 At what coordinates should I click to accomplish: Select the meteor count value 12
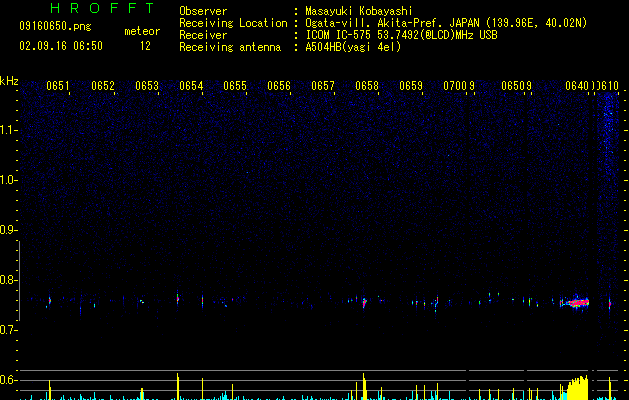click(145, 46)
